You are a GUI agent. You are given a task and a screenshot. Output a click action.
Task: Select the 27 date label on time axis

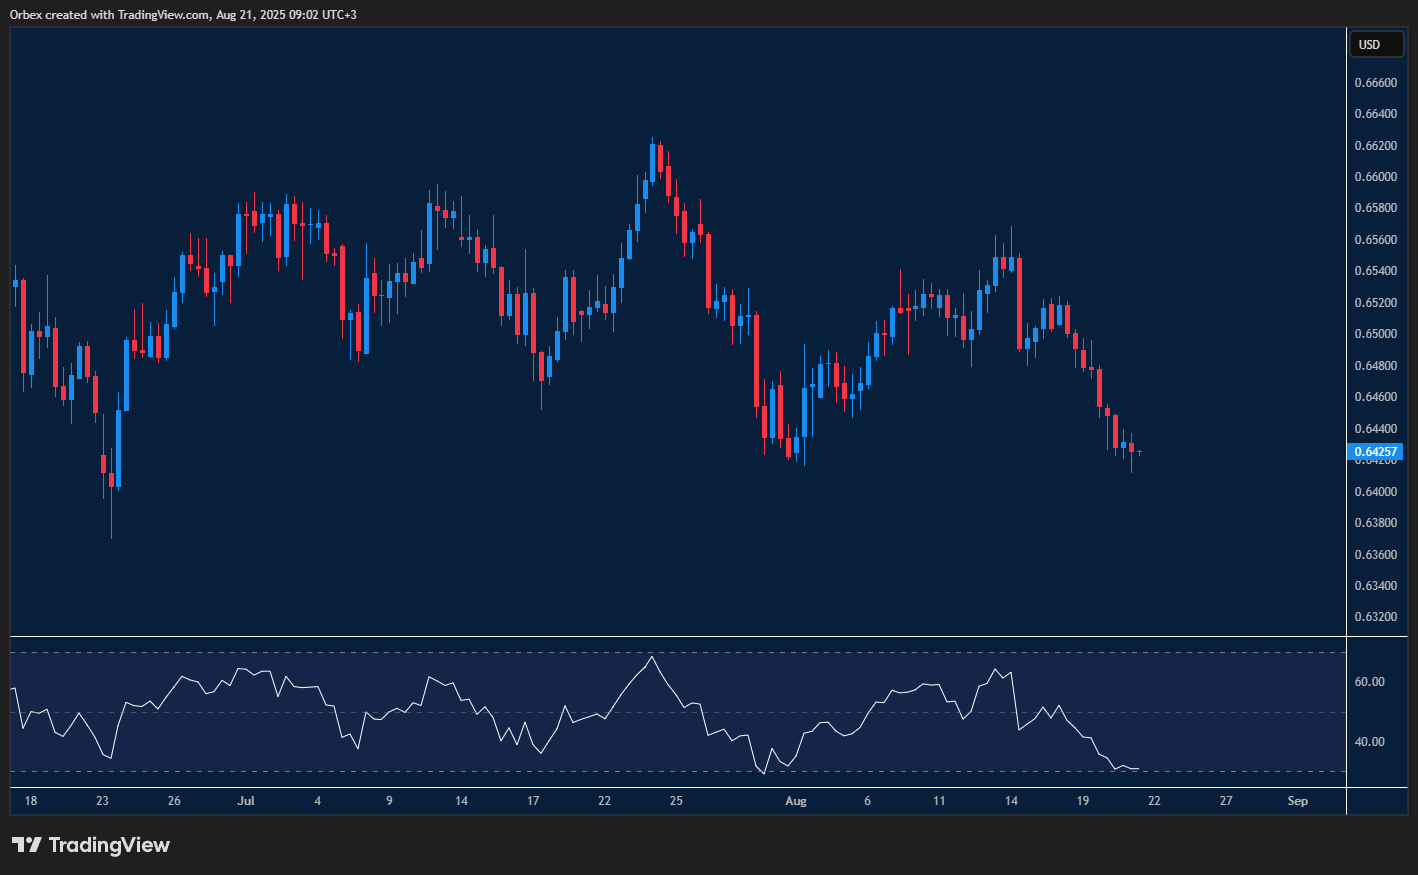(x=1226, y=801)
